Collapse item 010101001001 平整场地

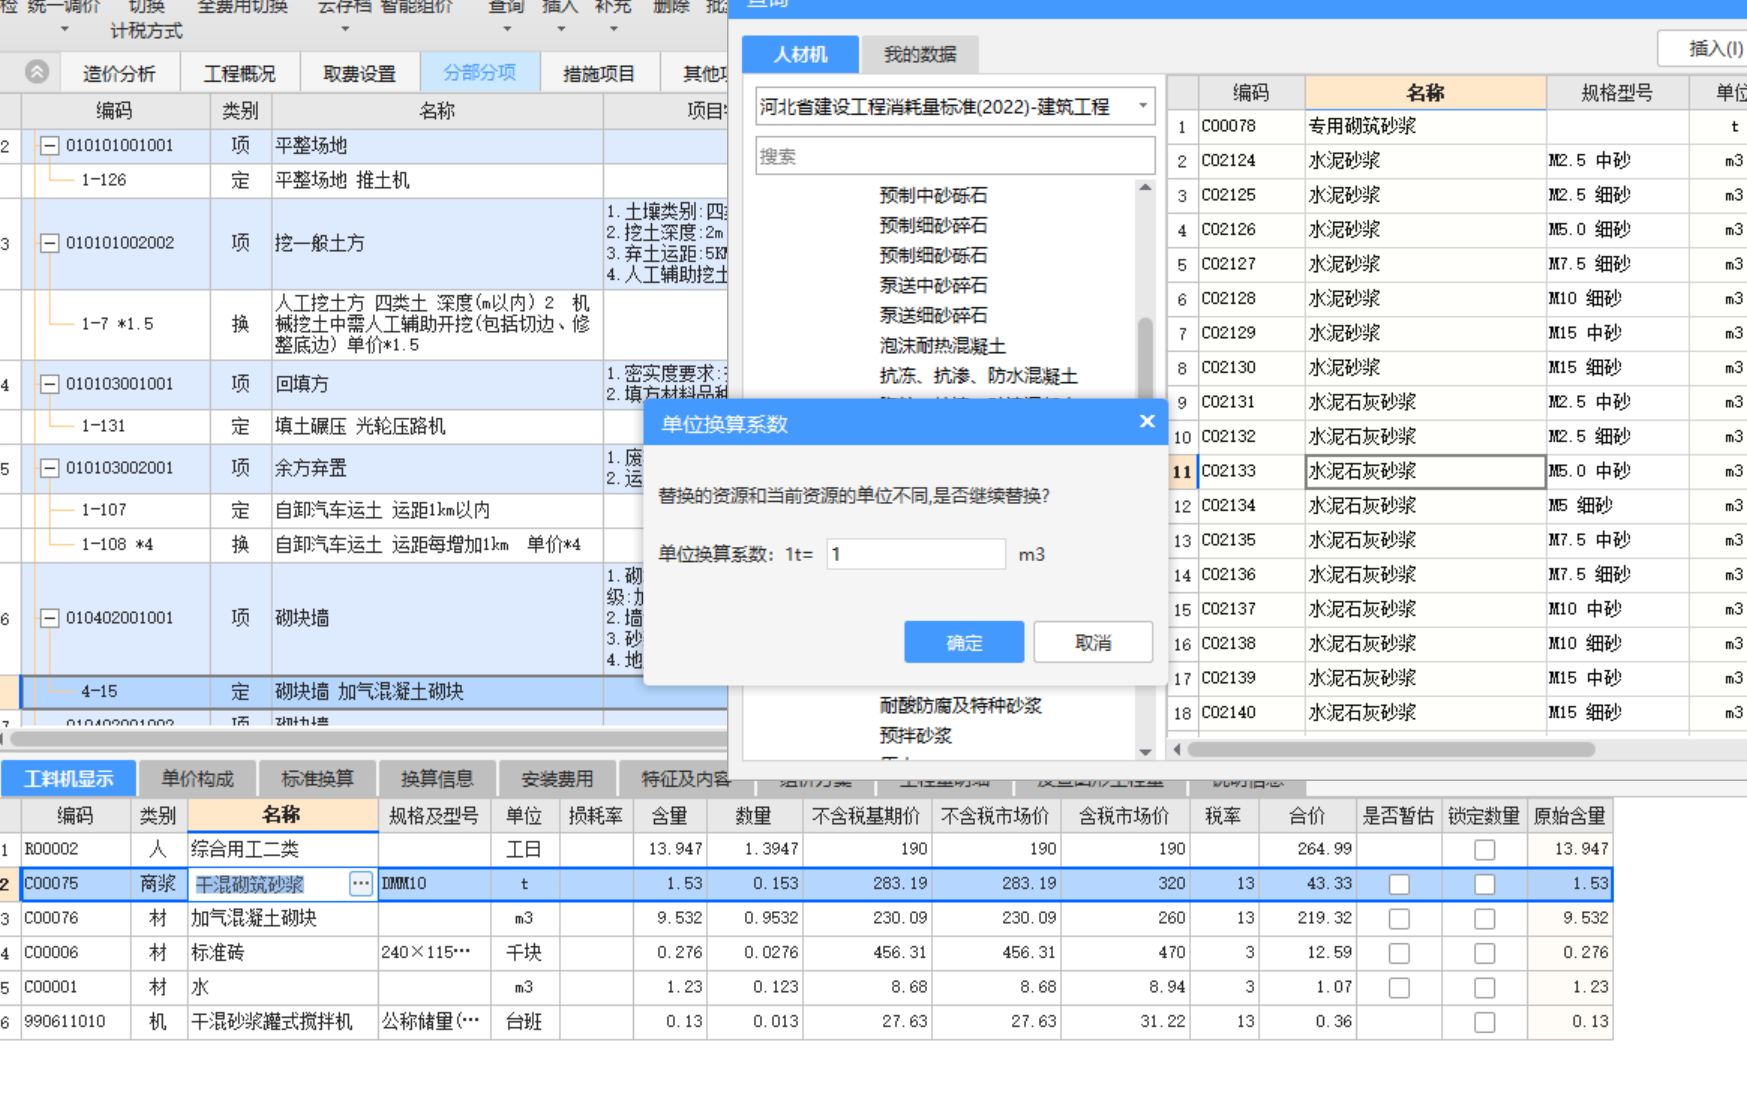pos(49,146)
